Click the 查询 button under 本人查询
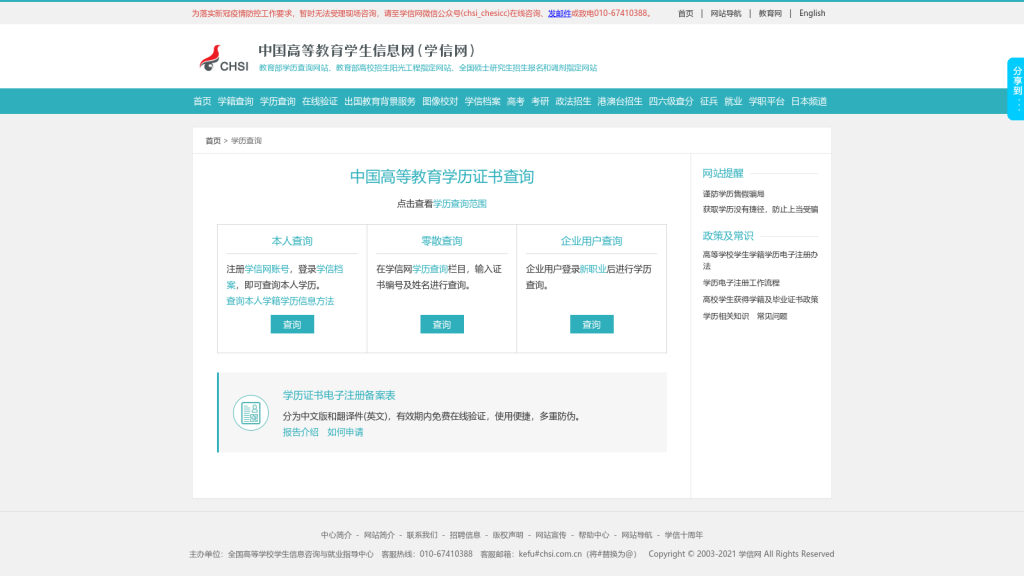 point(292,325)
